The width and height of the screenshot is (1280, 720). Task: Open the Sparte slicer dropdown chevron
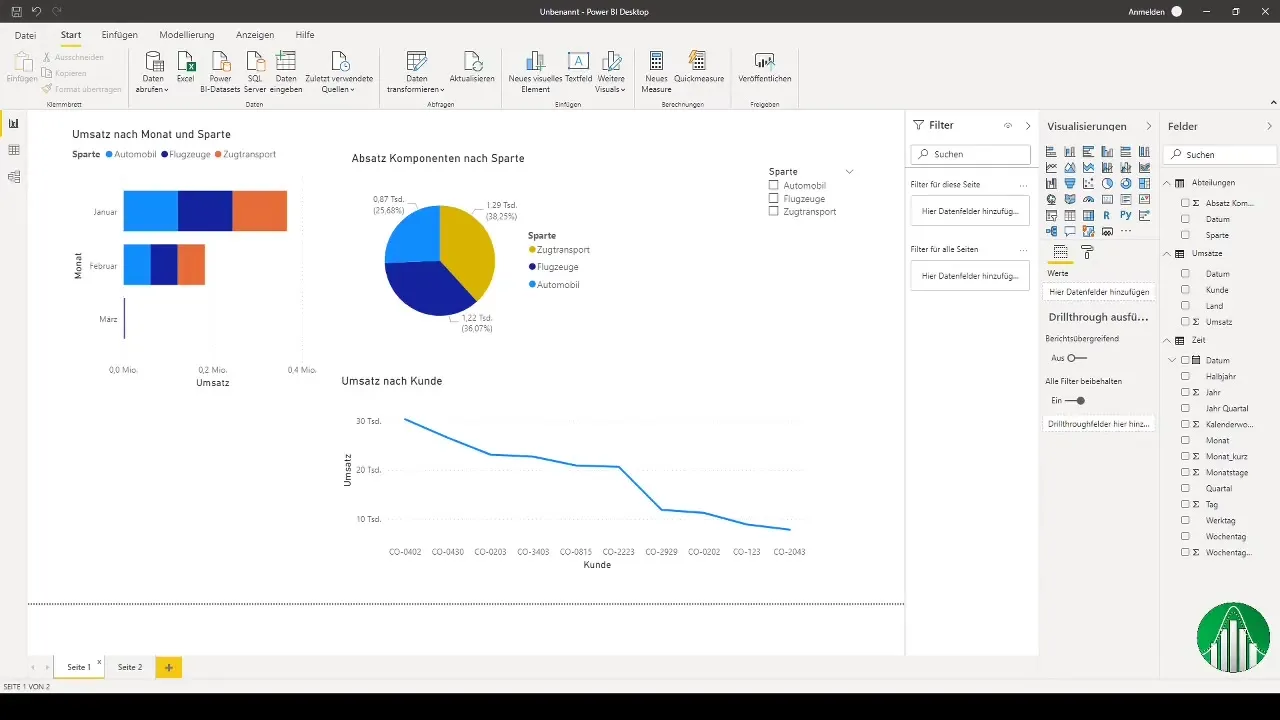[x=849, y=172]
